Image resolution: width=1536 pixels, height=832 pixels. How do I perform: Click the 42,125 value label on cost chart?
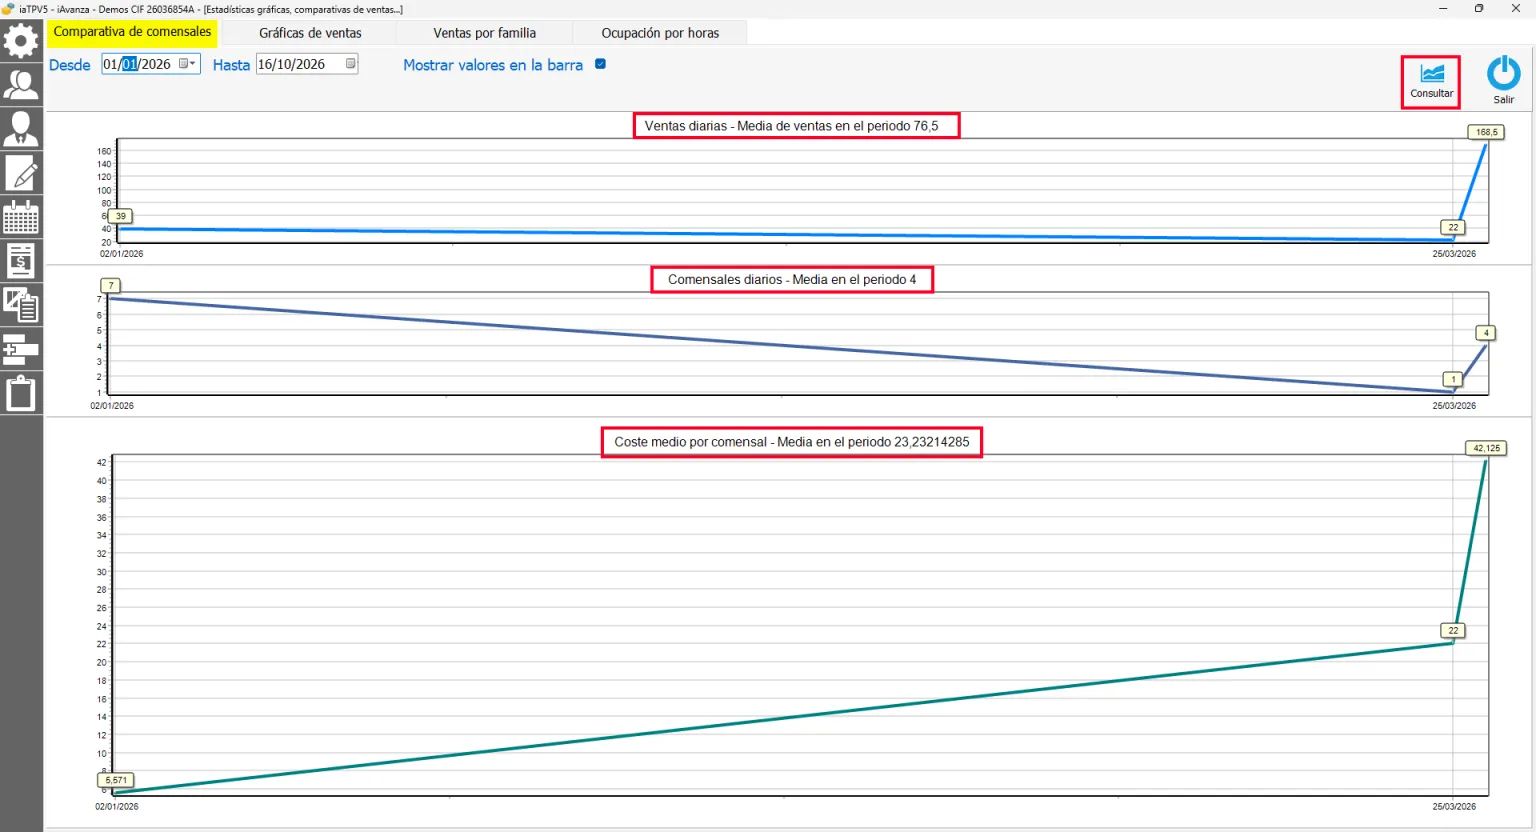(1486, 448)
